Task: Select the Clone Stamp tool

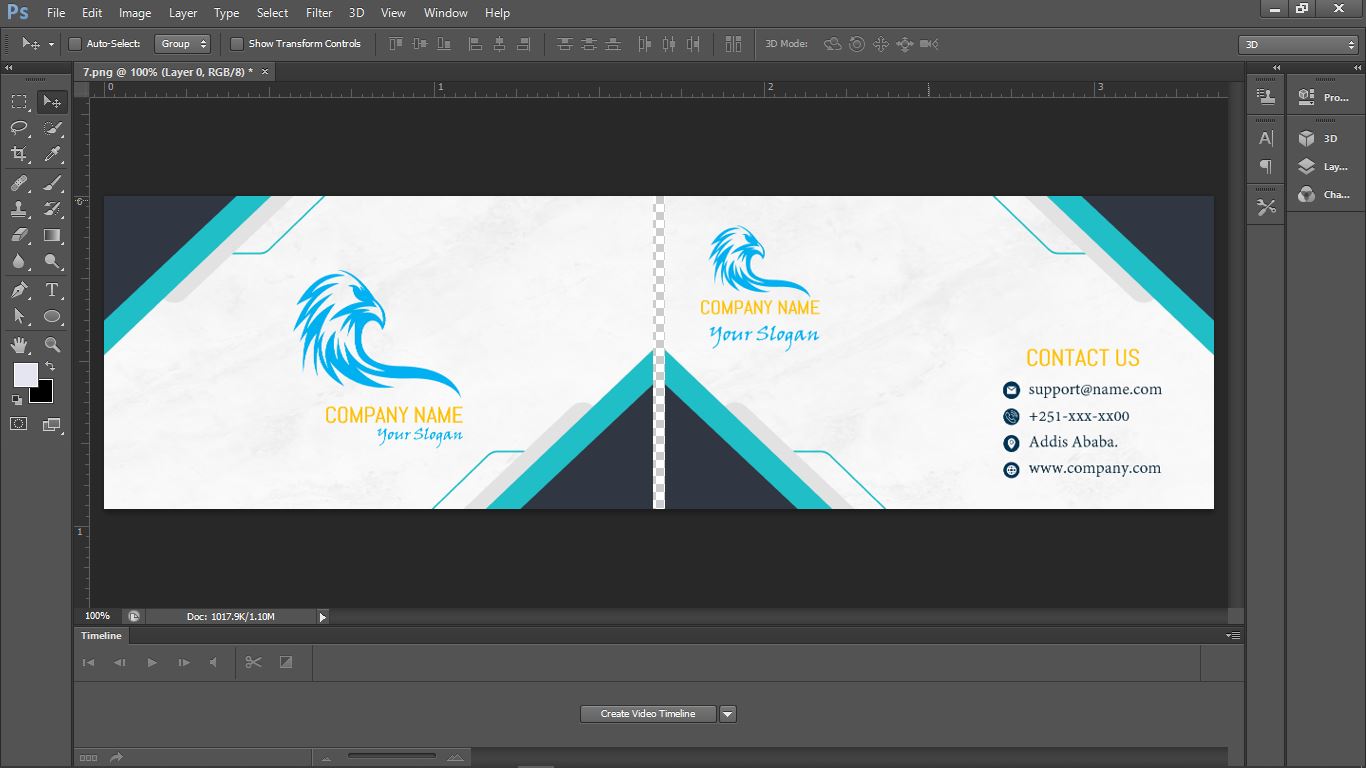Action: 19,209
